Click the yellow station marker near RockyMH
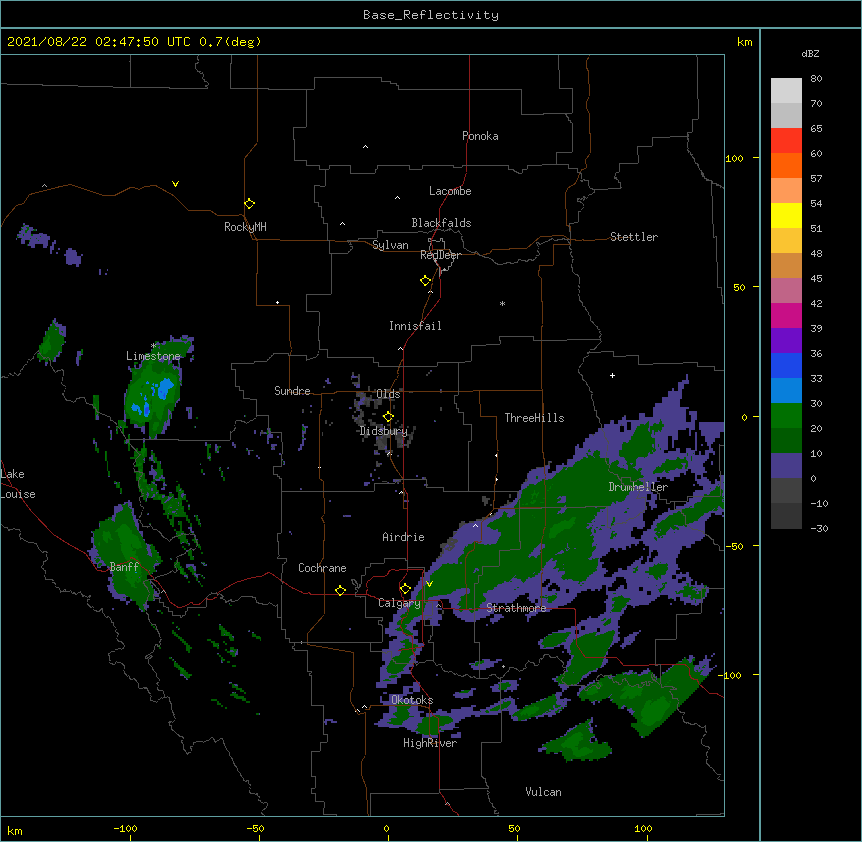The image size is (862, 842). (x=249, y=204)
